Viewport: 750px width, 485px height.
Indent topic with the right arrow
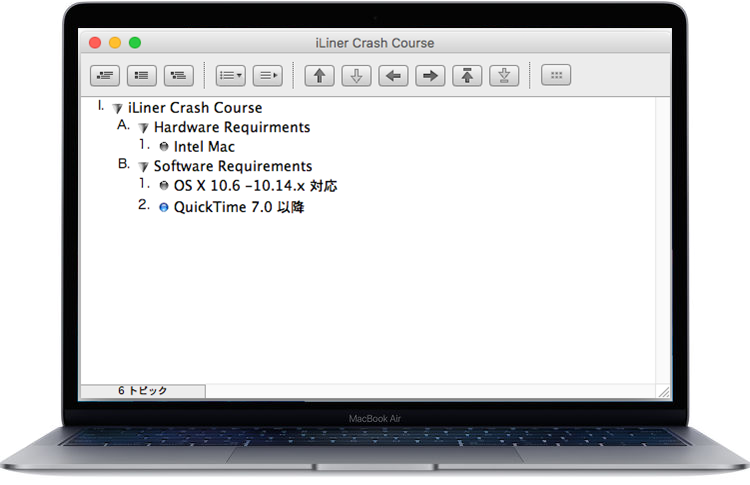(x=430, y=76)
